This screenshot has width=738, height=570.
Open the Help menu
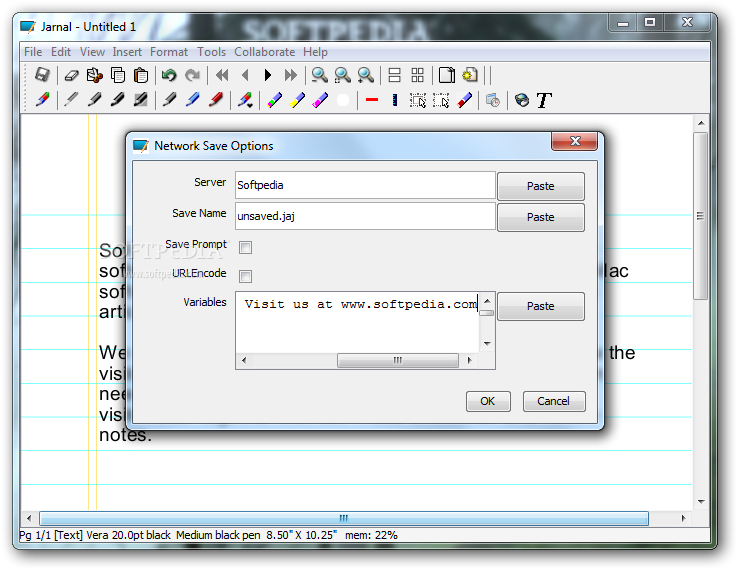click(x=315, y=52)
